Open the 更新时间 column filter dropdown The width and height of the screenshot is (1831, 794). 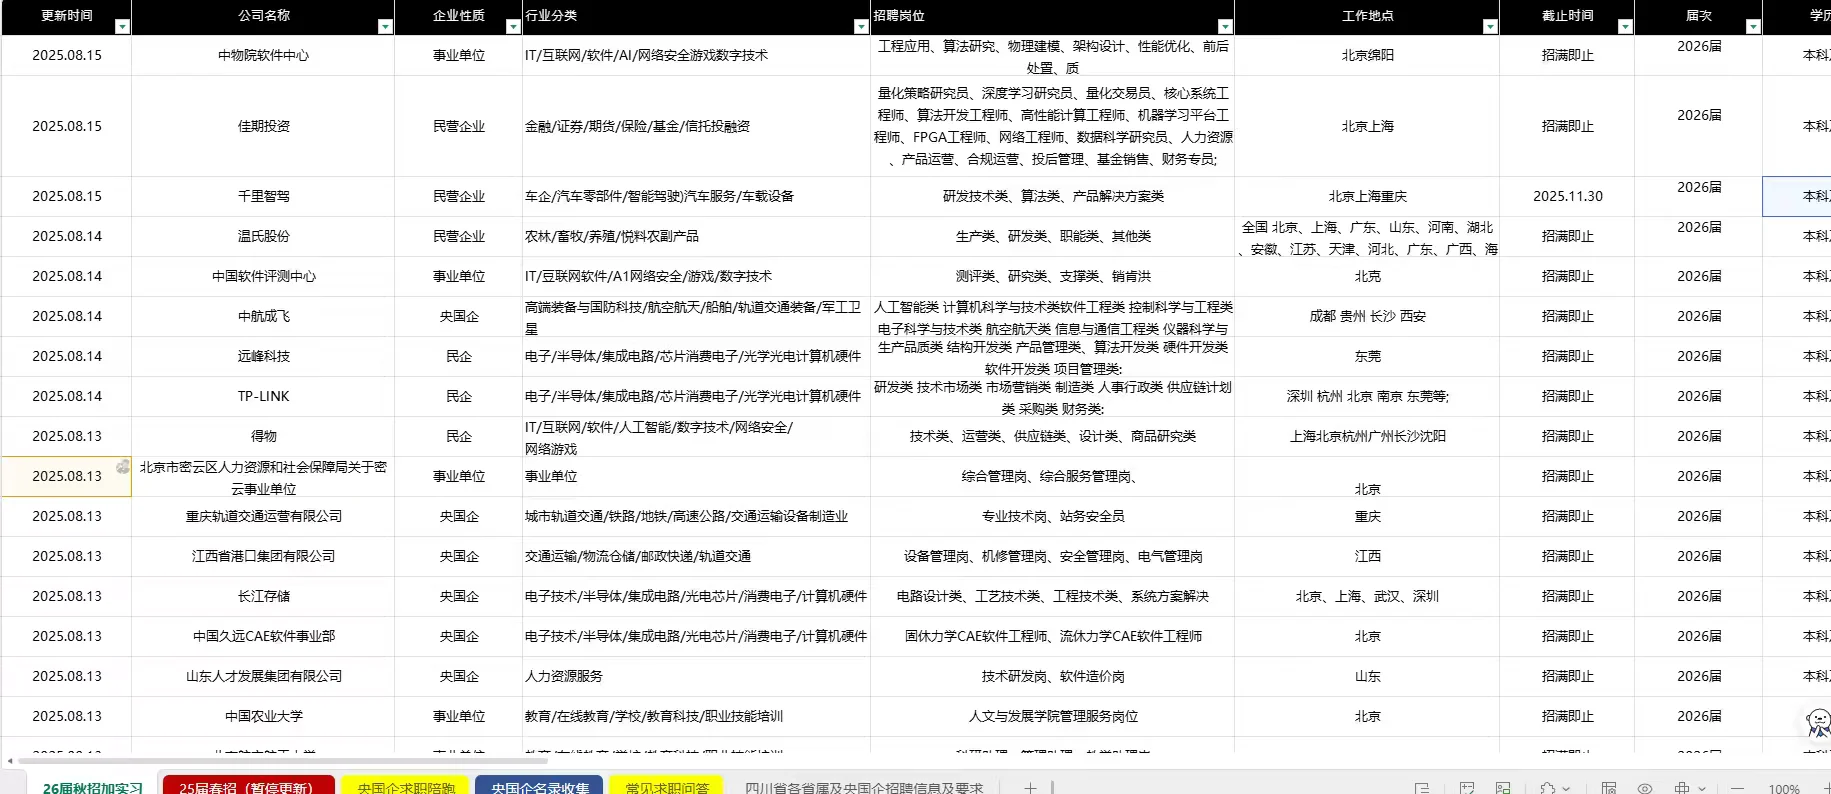pyautogui.click(x=122, y=27)
